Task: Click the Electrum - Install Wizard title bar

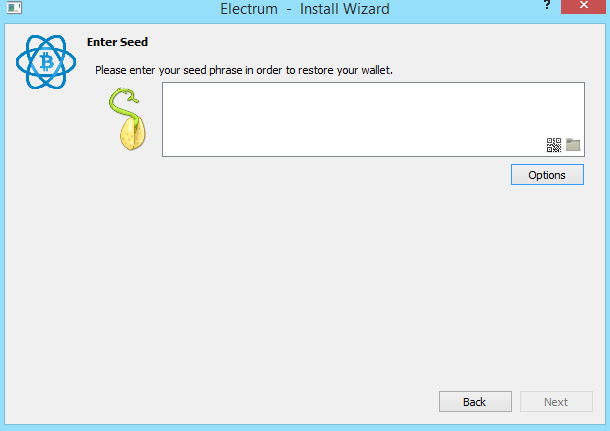Action: pos(305,9)
